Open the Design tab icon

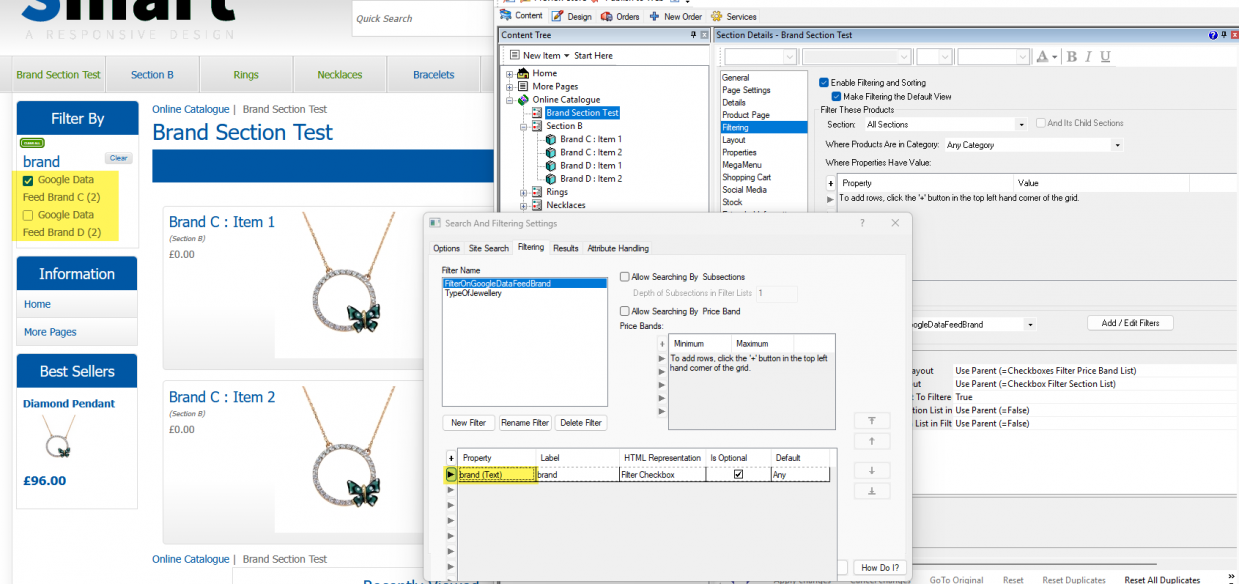pyautogui.click(x=557, y=17)
